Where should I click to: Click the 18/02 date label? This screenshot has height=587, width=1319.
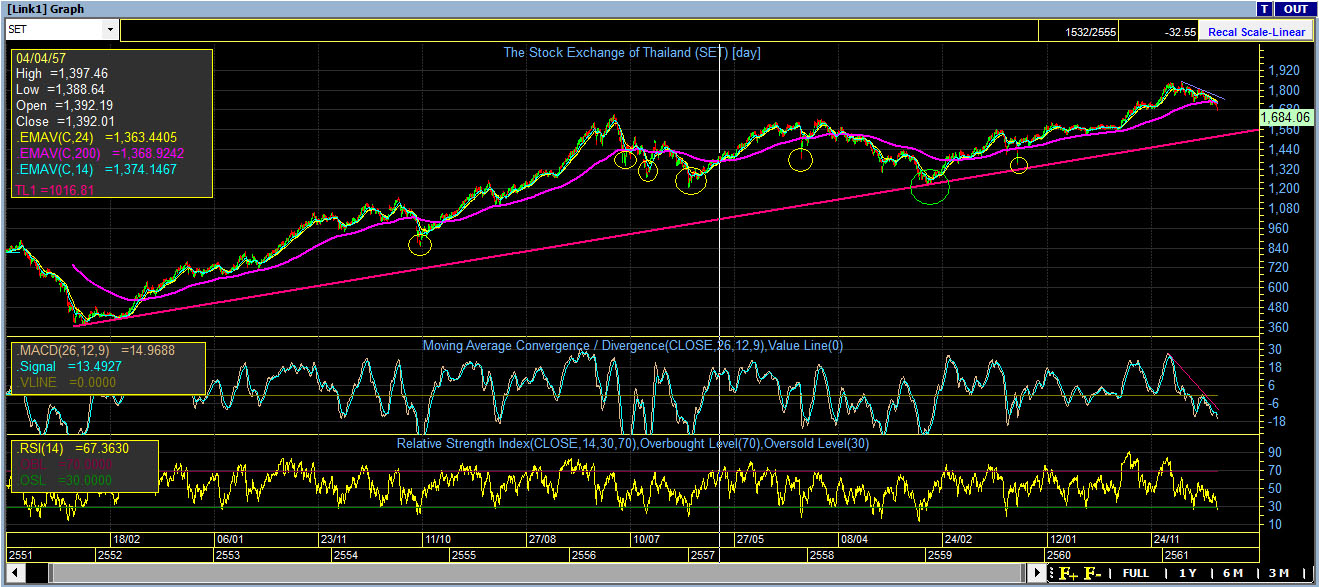125,539
